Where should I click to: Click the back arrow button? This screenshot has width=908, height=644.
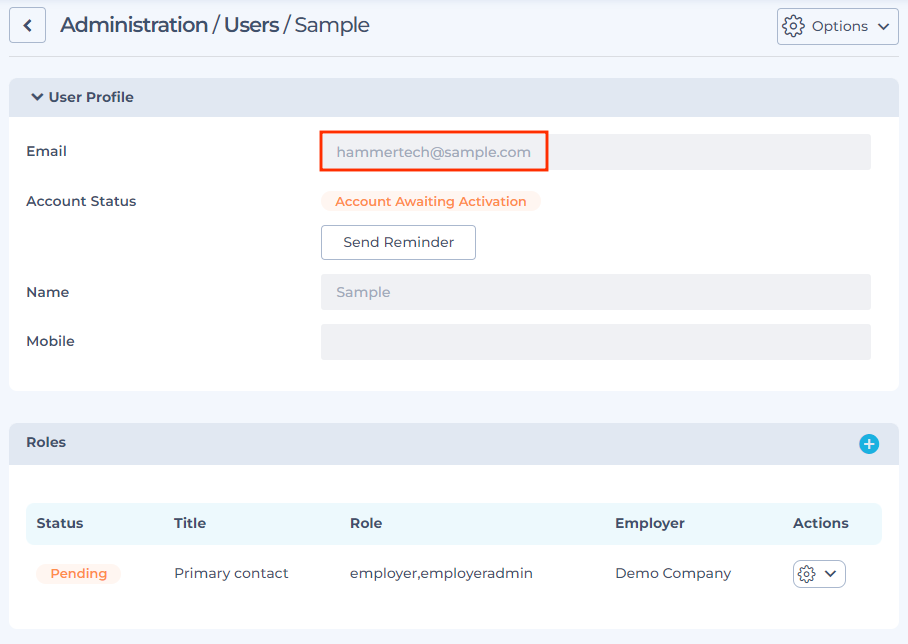27,25
